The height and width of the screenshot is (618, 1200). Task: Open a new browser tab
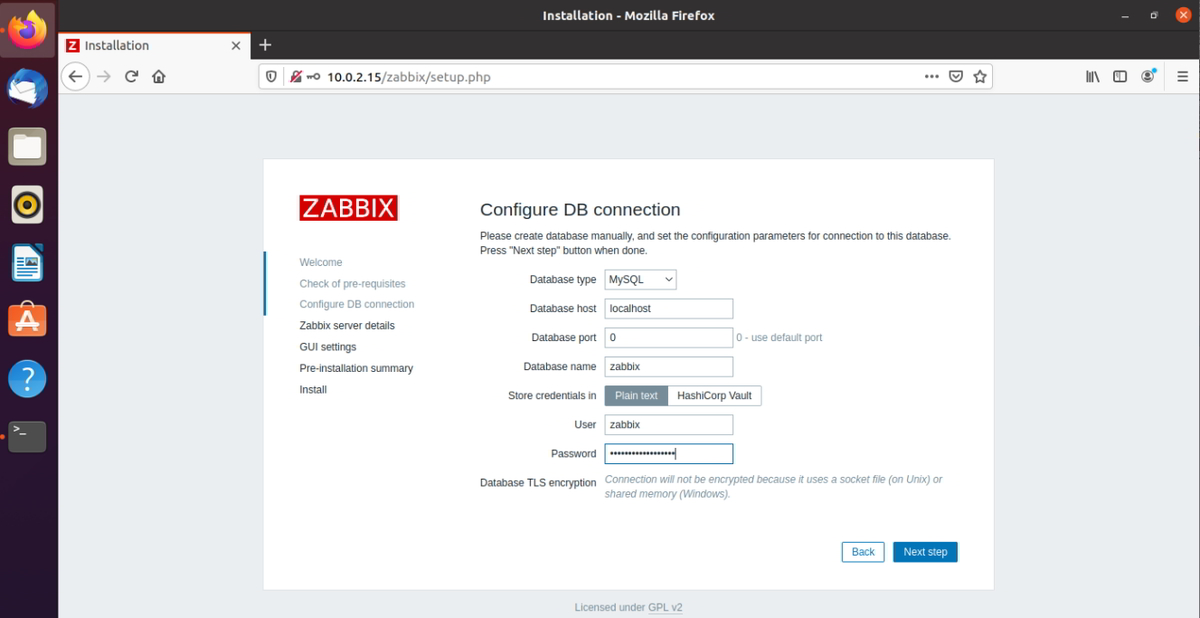point(265,45)
